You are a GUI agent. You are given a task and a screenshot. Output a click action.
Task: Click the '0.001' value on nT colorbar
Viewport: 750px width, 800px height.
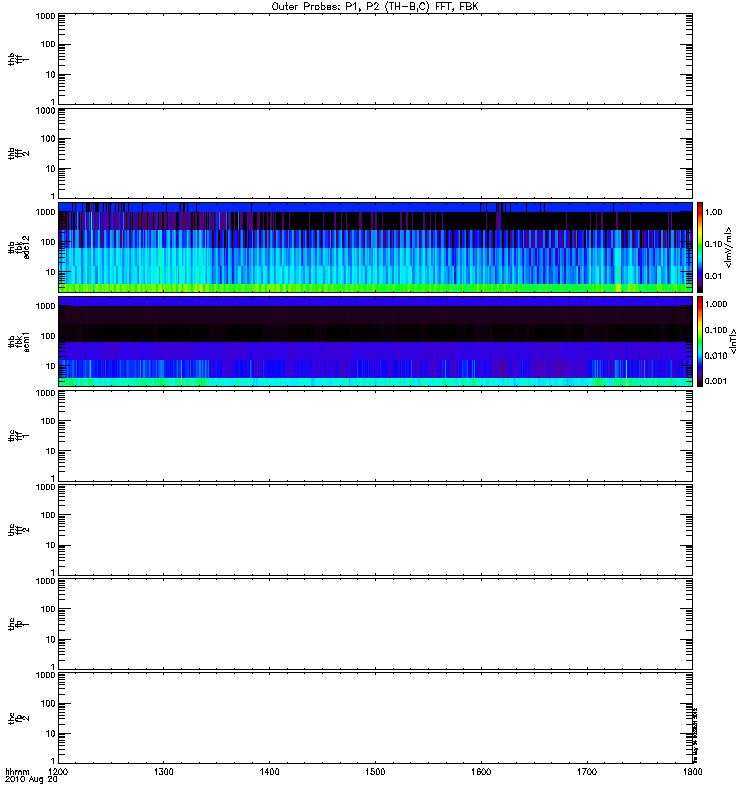pyautogui.click(x=716, y=381)
